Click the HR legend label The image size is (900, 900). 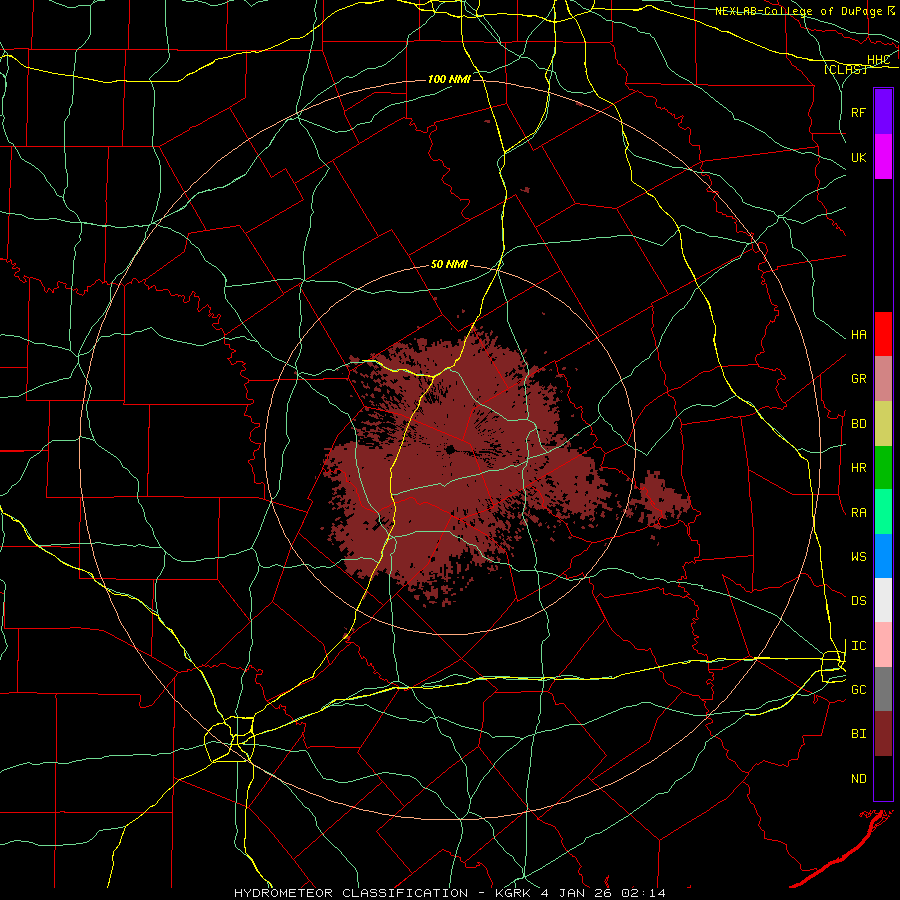[858, 468]
